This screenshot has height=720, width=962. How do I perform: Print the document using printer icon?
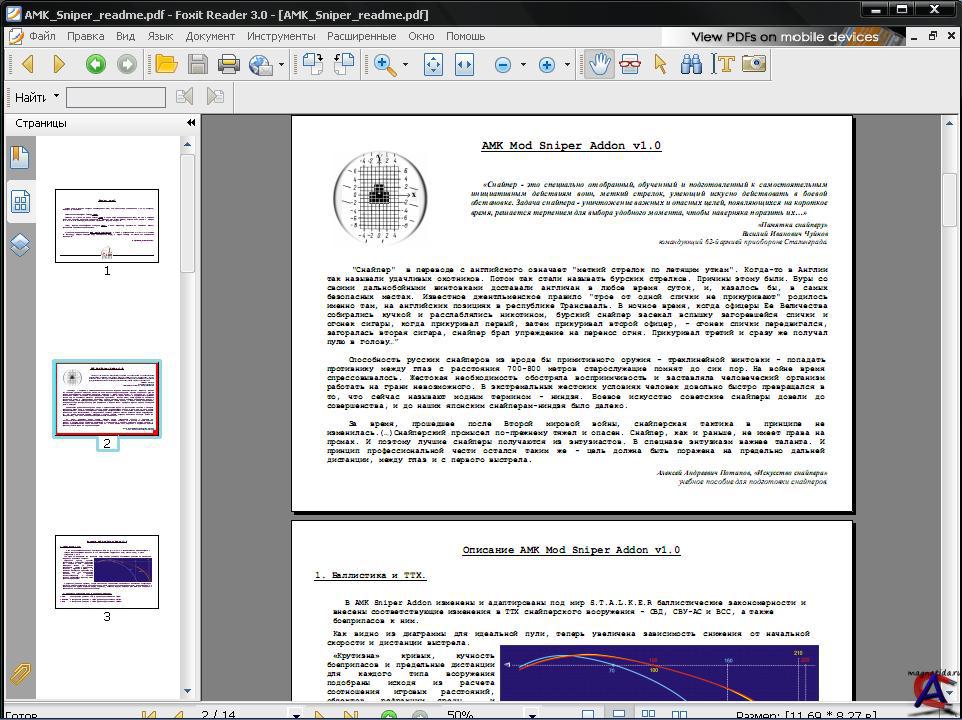coord(229,65)
